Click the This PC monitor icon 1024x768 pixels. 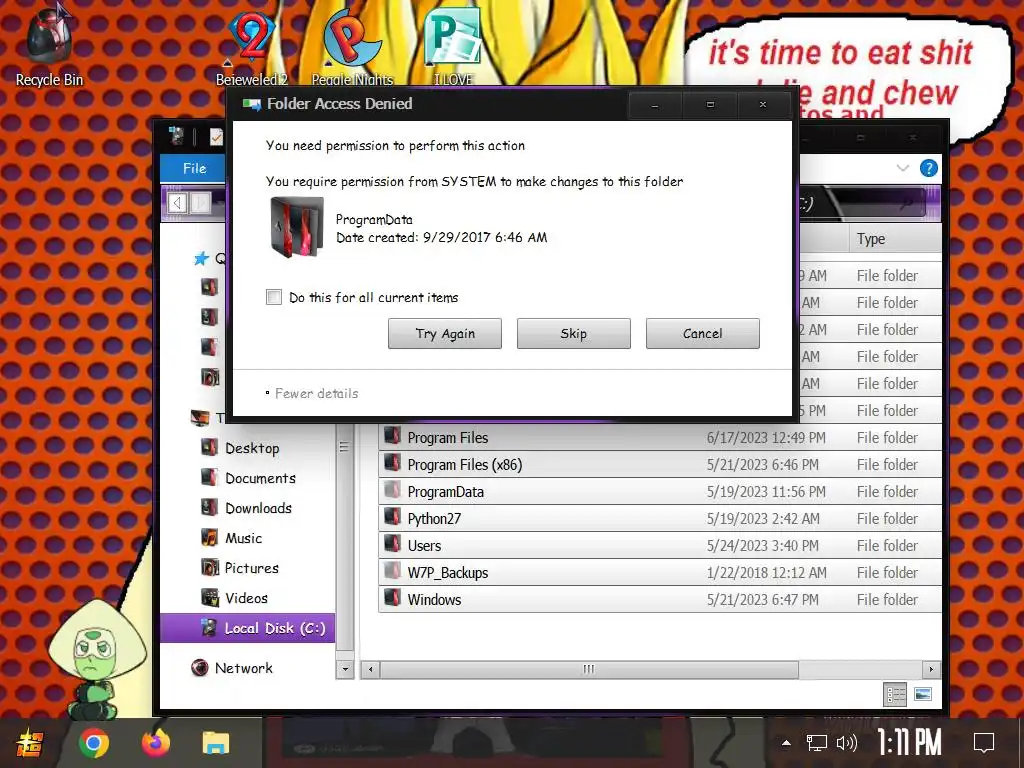coord(200,417)
